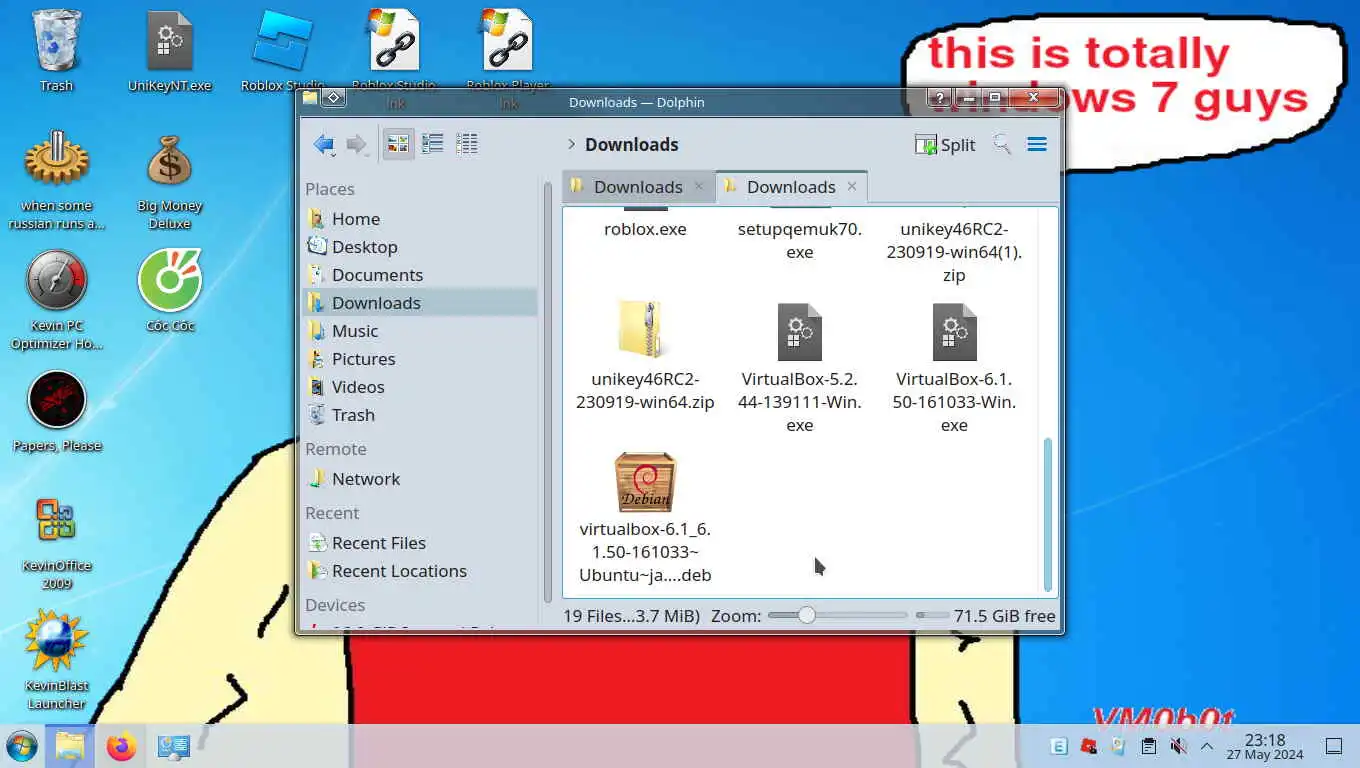This screenshot has height=768, width=1360.
Task: Click the roblox.exe file name
Action: tap(645, 229)
